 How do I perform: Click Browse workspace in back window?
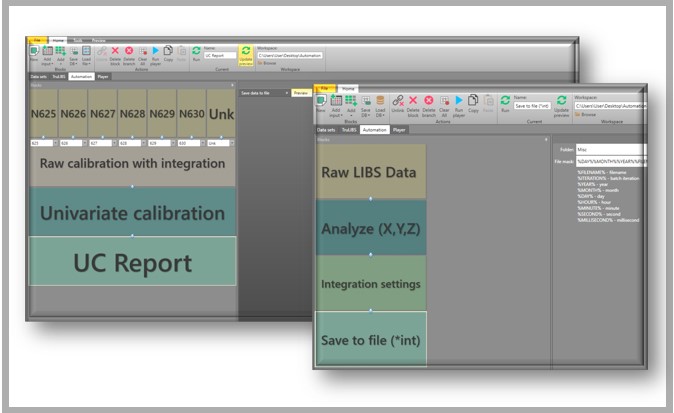tap(267, 63)
